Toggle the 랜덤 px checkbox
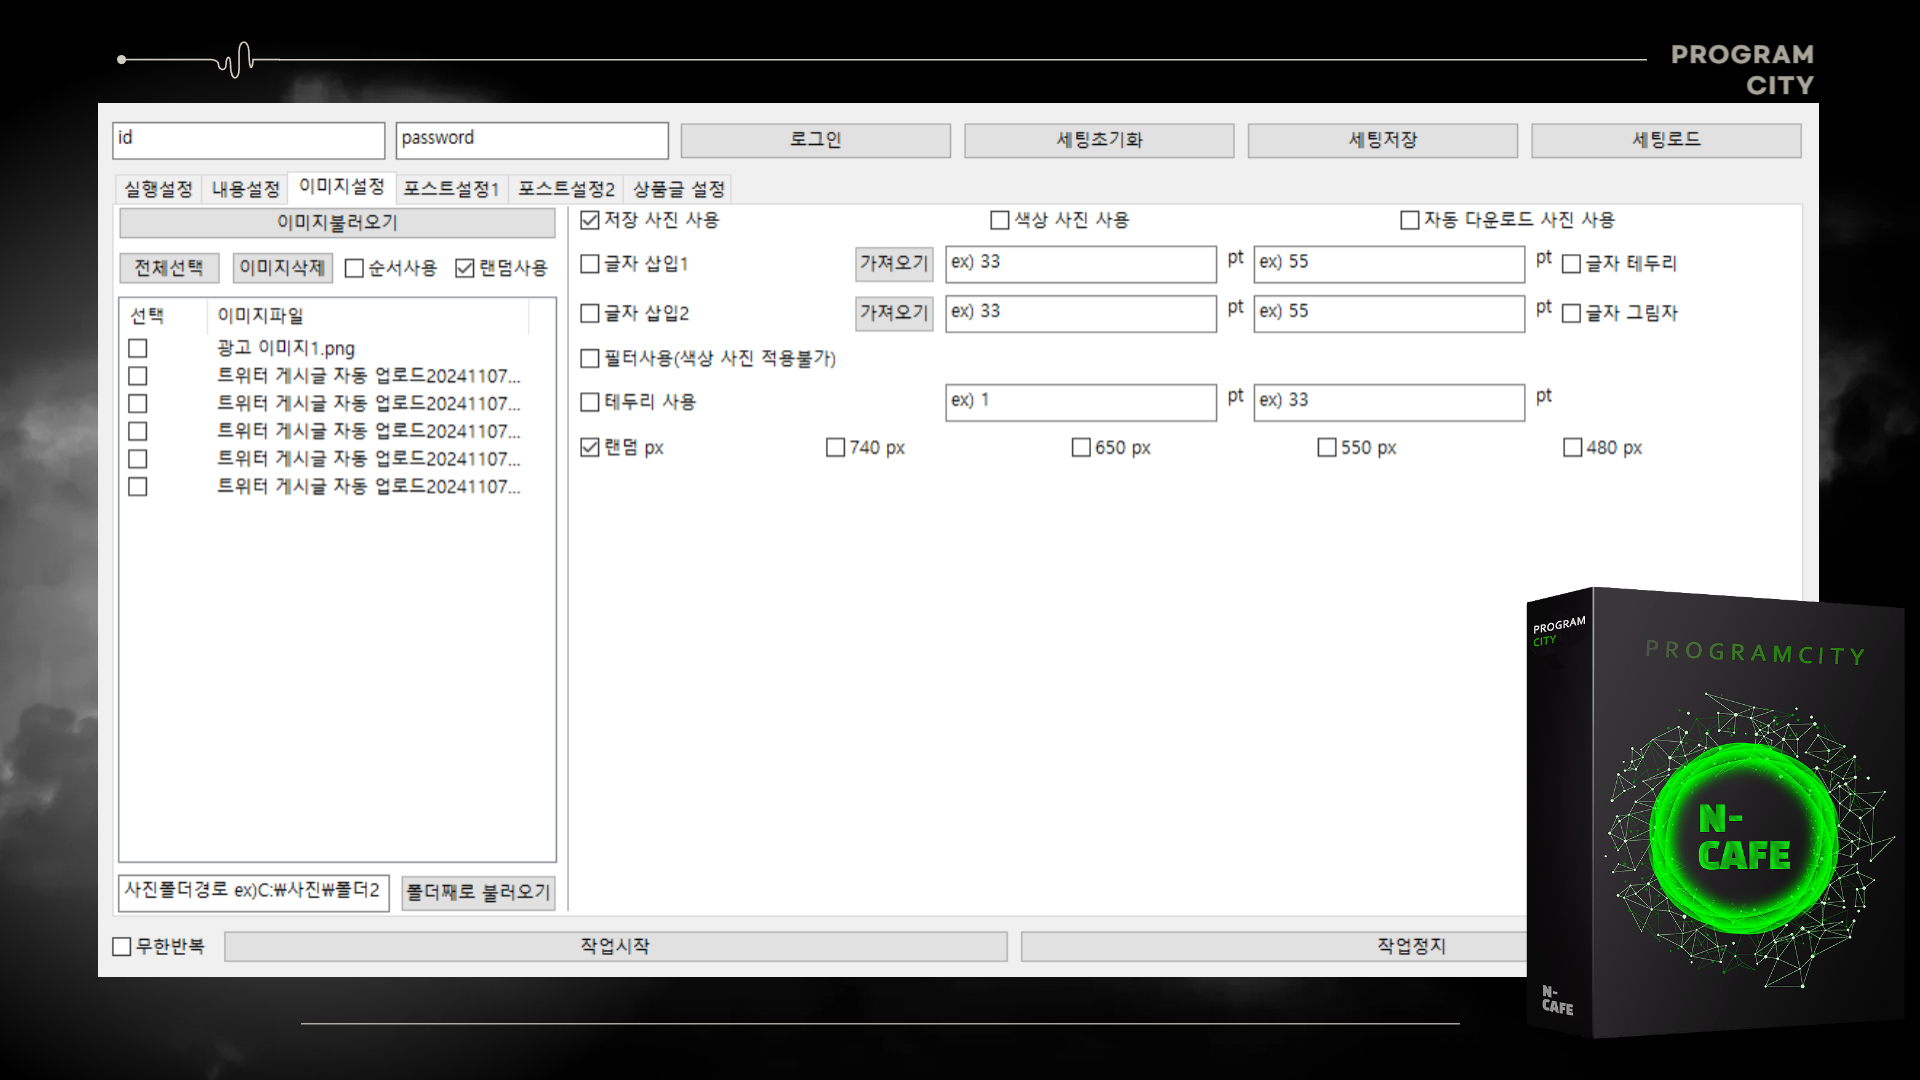1920x1080 pixels. (590, 448)
